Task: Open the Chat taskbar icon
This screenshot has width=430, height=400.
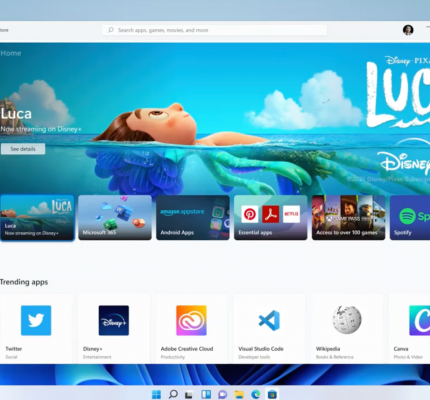Action: click(222, 395)
